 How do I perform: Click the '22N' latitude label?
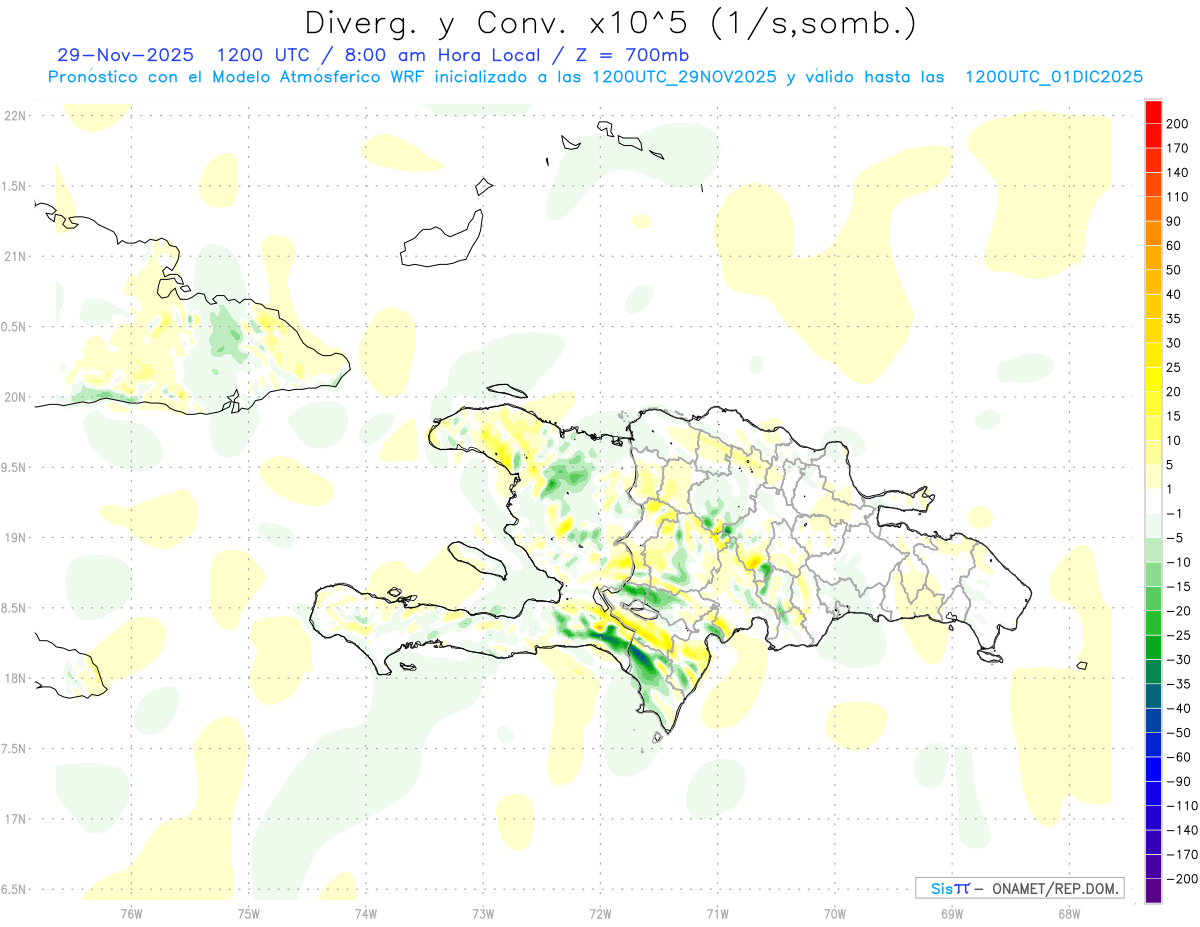click(x=15, y=116)
